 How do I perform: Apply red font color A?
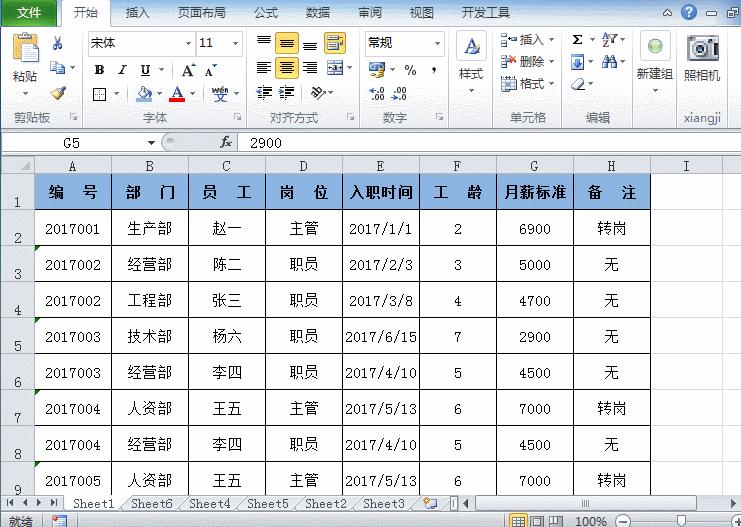(178, 94)
